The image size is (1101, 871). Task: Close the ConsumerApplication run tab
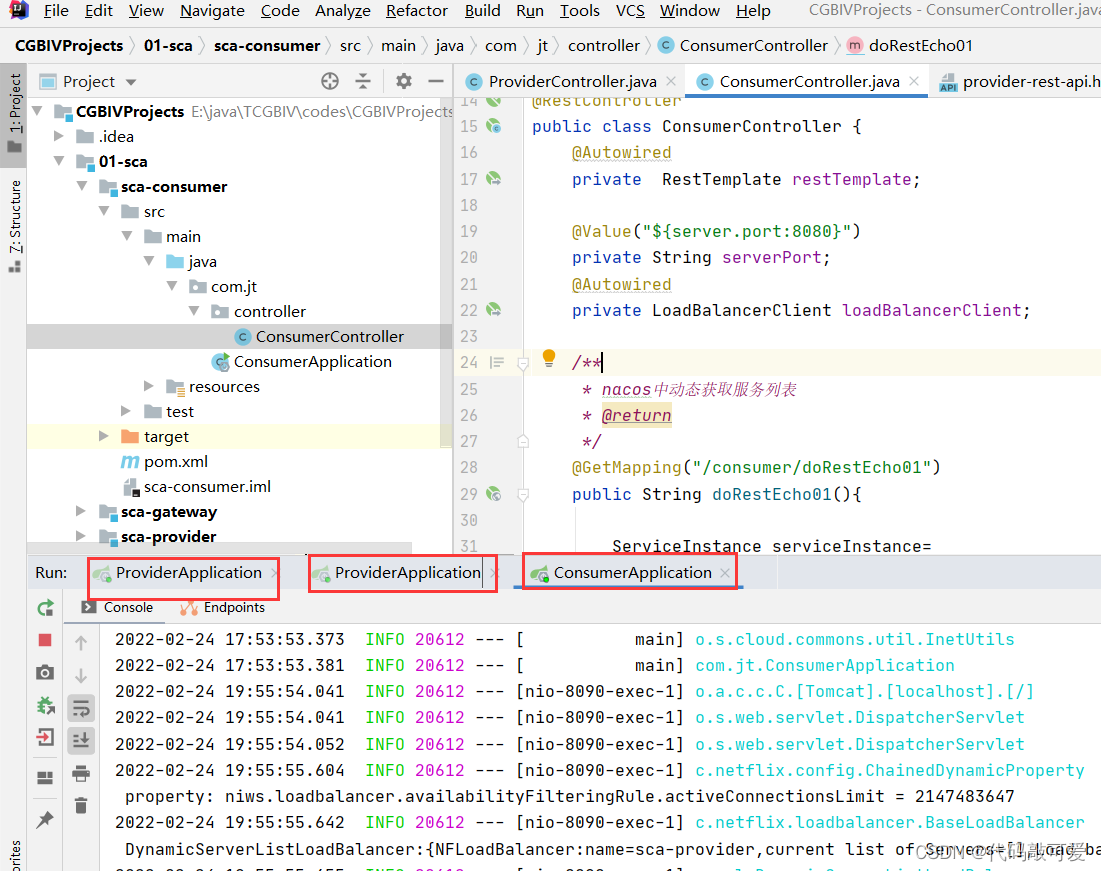click(725, 573)
